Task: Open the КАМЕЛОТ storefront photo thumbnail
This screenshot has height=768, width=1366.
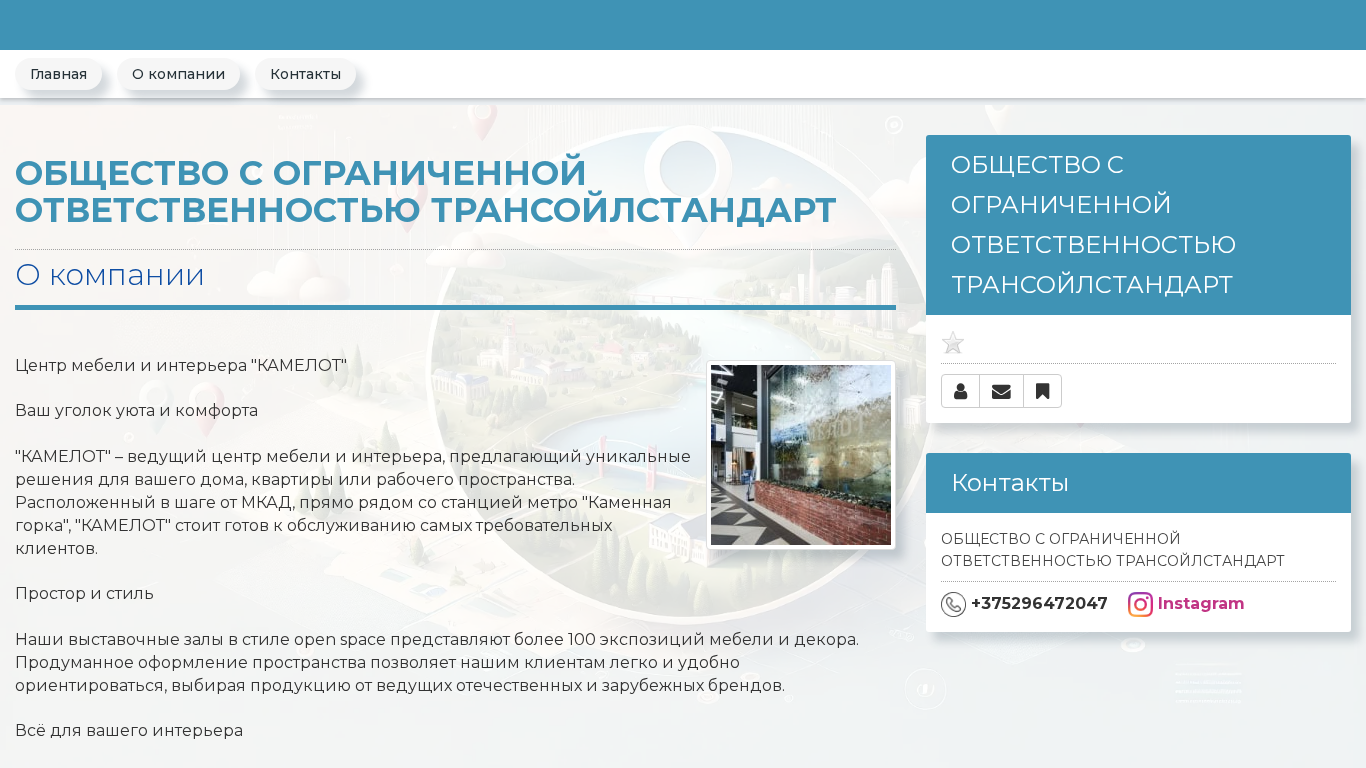Action: point(801,455)
